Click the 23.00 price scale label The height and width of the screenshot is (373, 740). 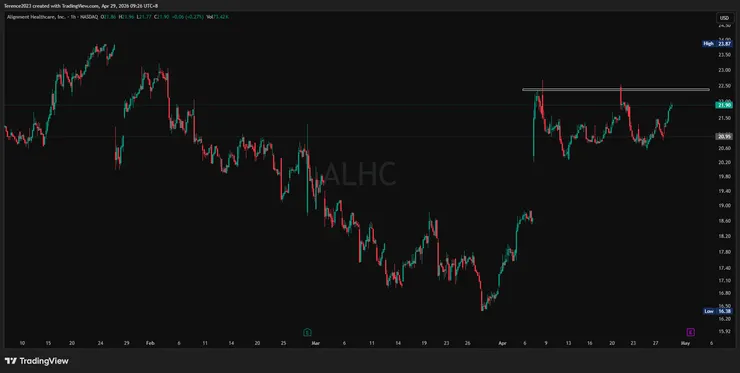(x=724, y=70)
